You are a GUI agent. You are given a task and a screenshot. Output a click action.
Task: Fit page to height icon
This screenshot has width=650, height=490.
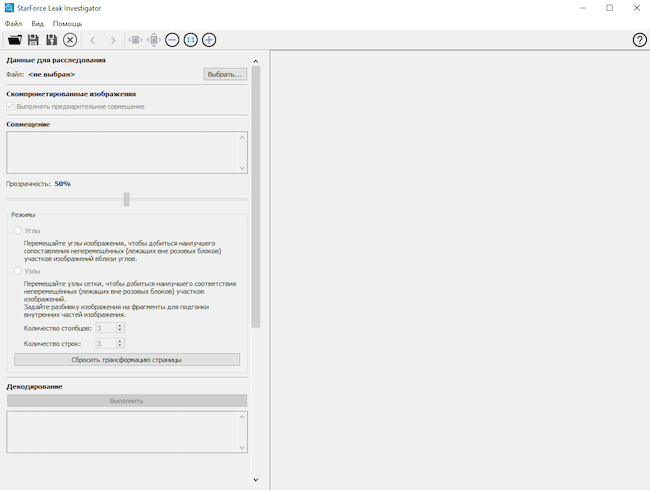(x=154, y=40)
